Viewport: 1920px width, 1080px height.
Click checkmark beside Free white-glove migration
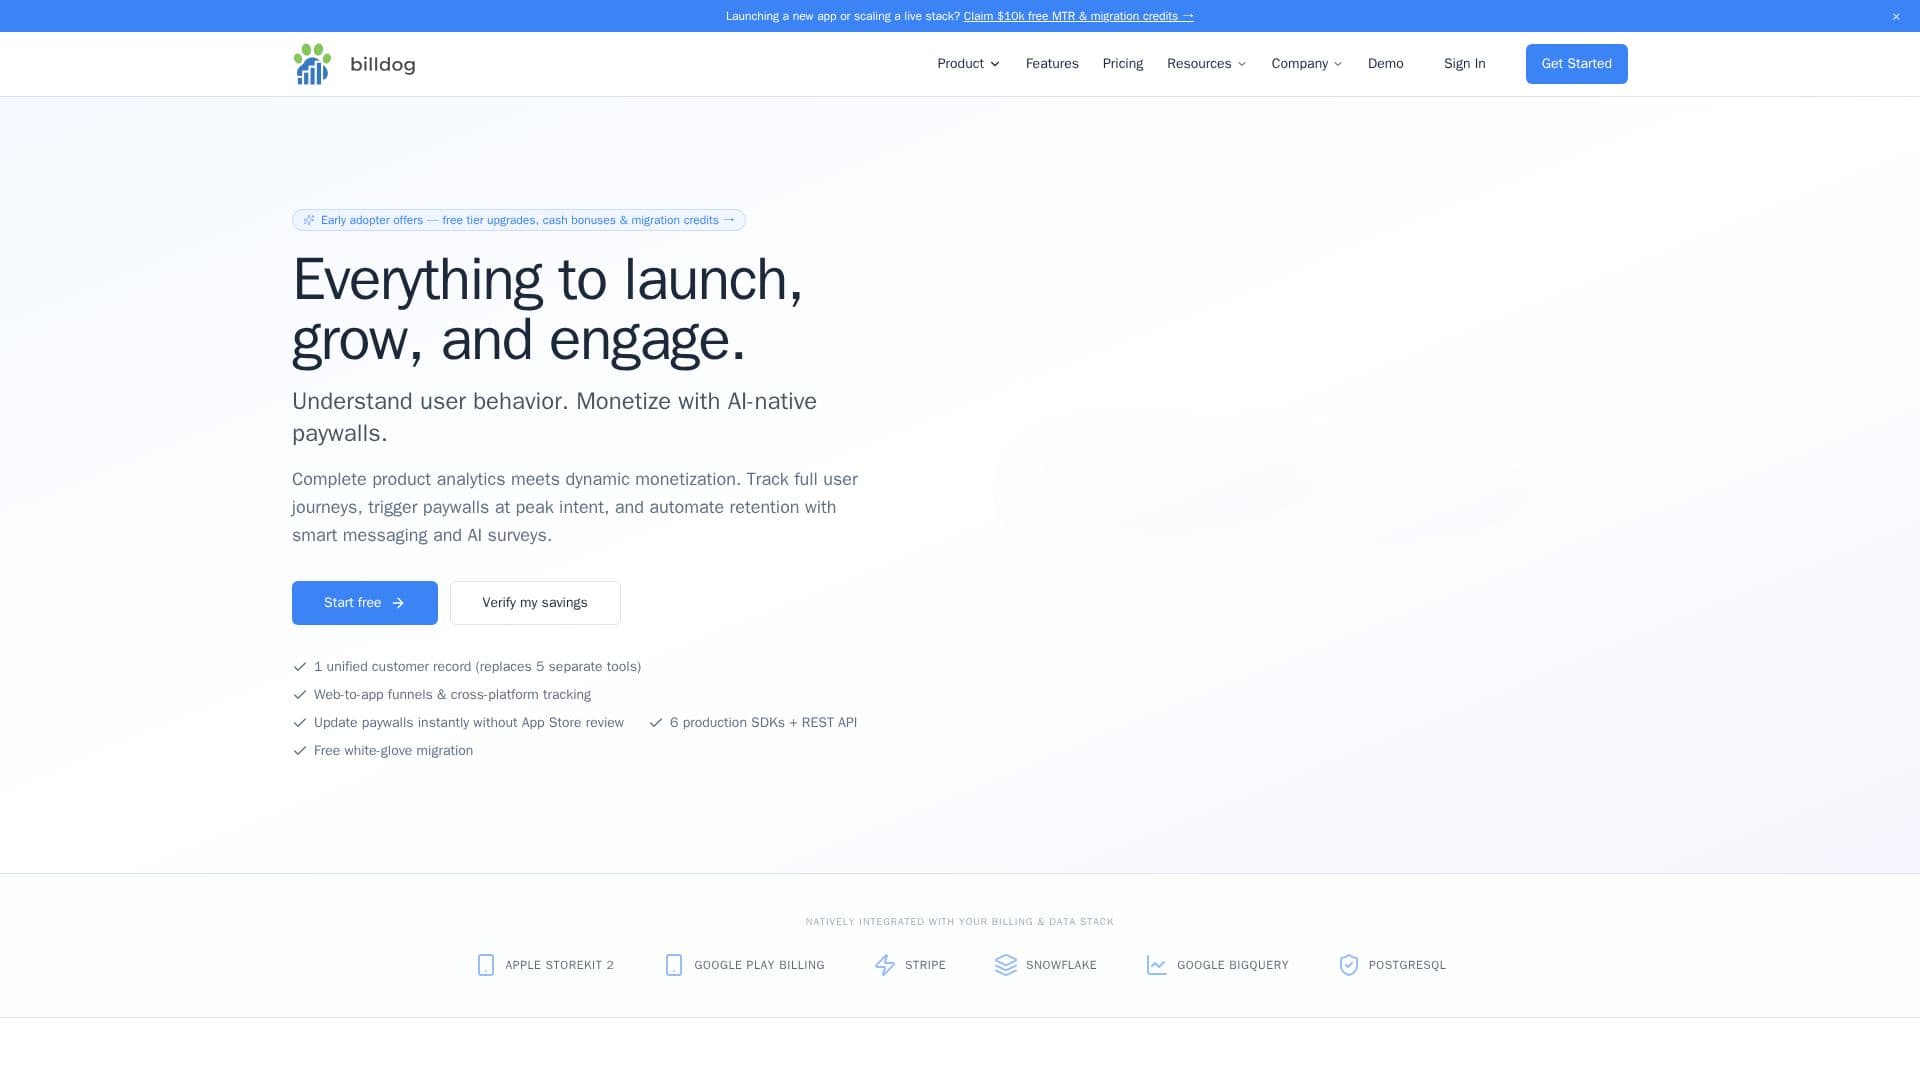click(299, 751)
